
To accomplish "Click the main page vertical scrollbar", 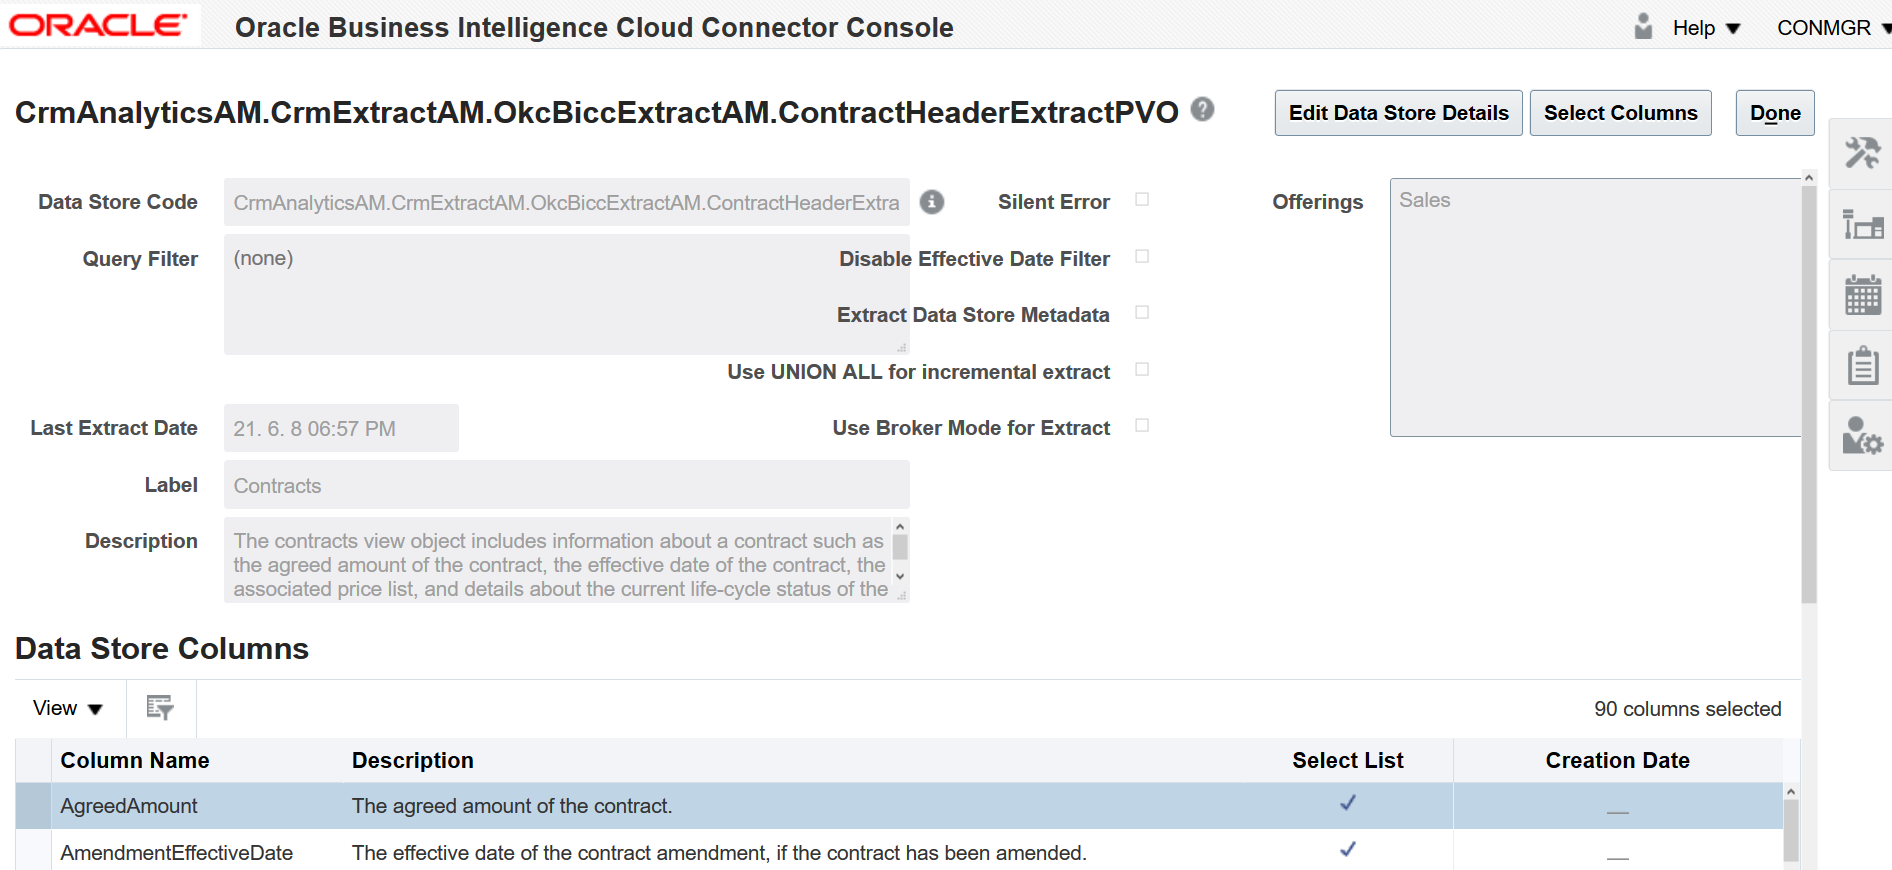I will 1808,394.
